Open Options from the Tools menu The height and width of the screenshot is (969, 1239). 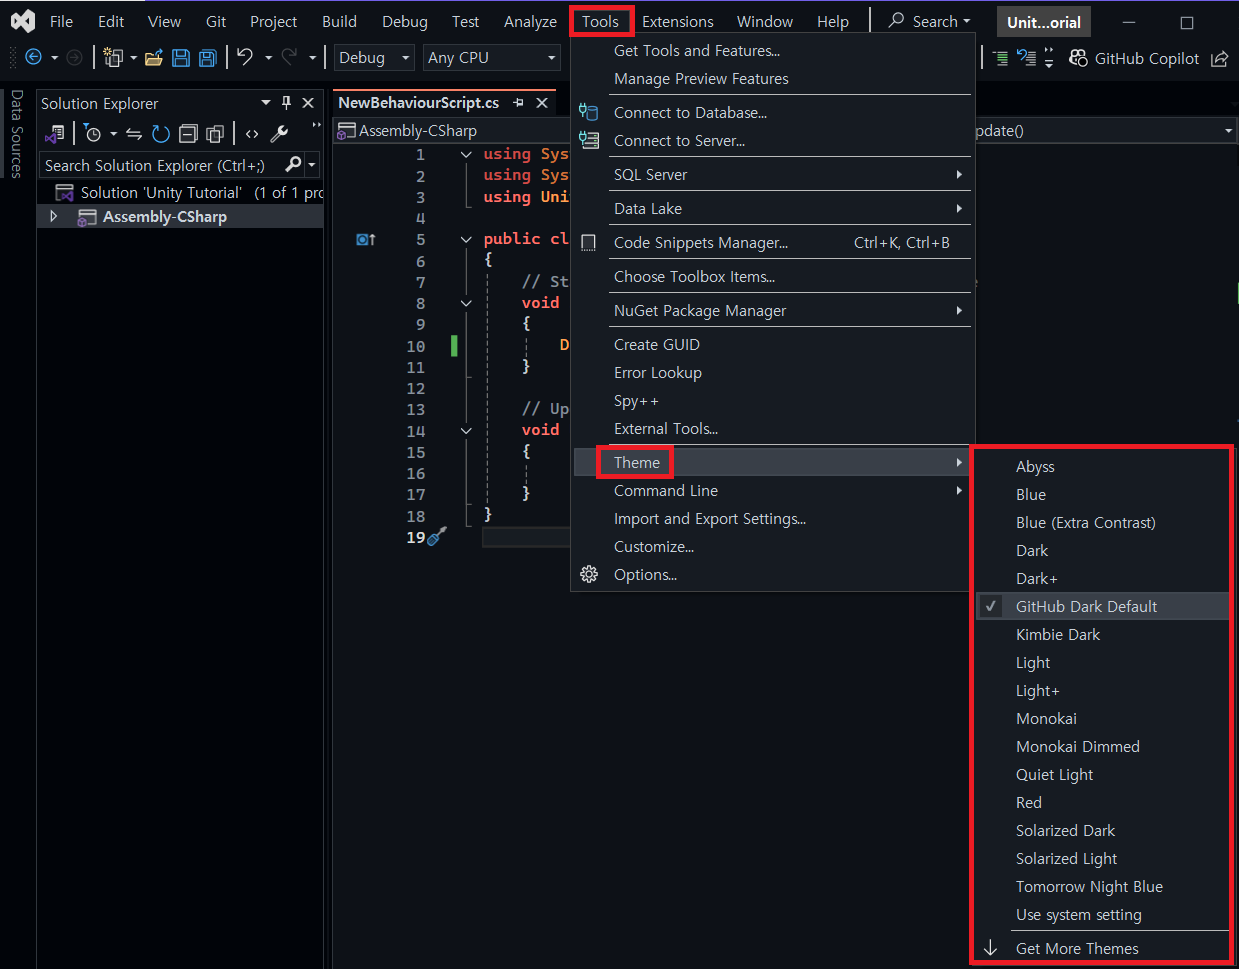772,574
